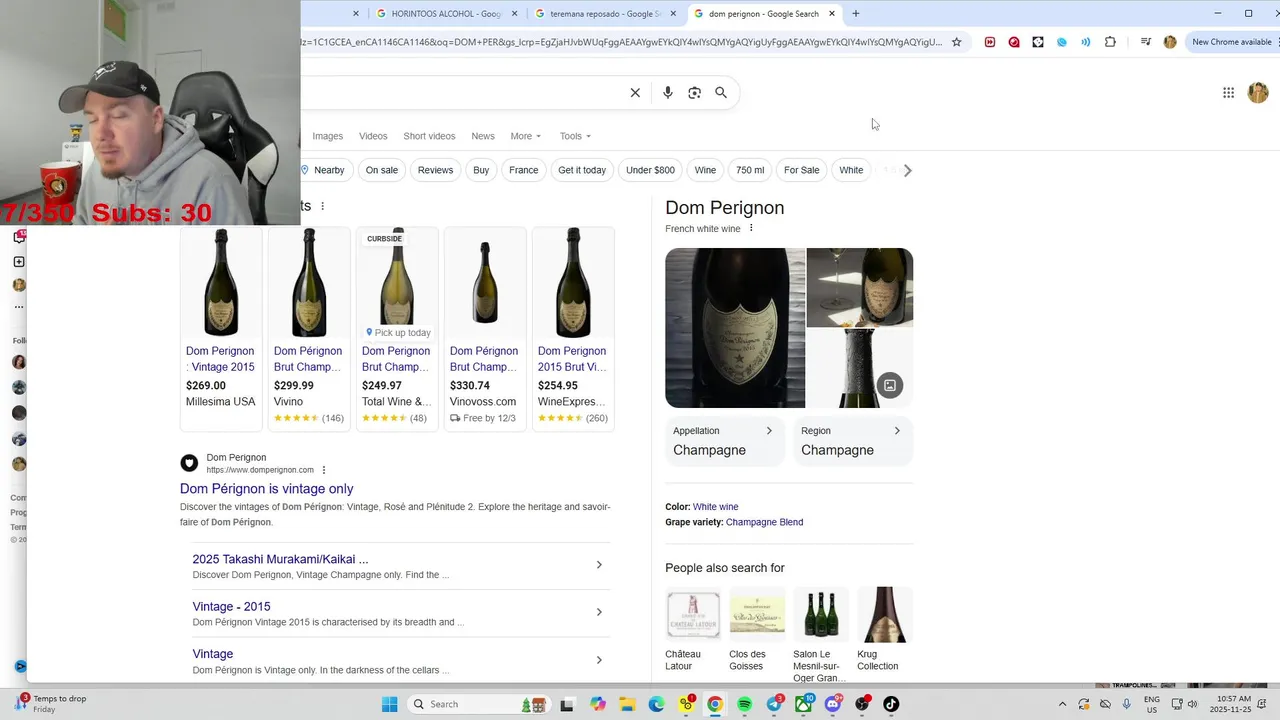Submit search using the magnifier icon

tap(721, 93)
